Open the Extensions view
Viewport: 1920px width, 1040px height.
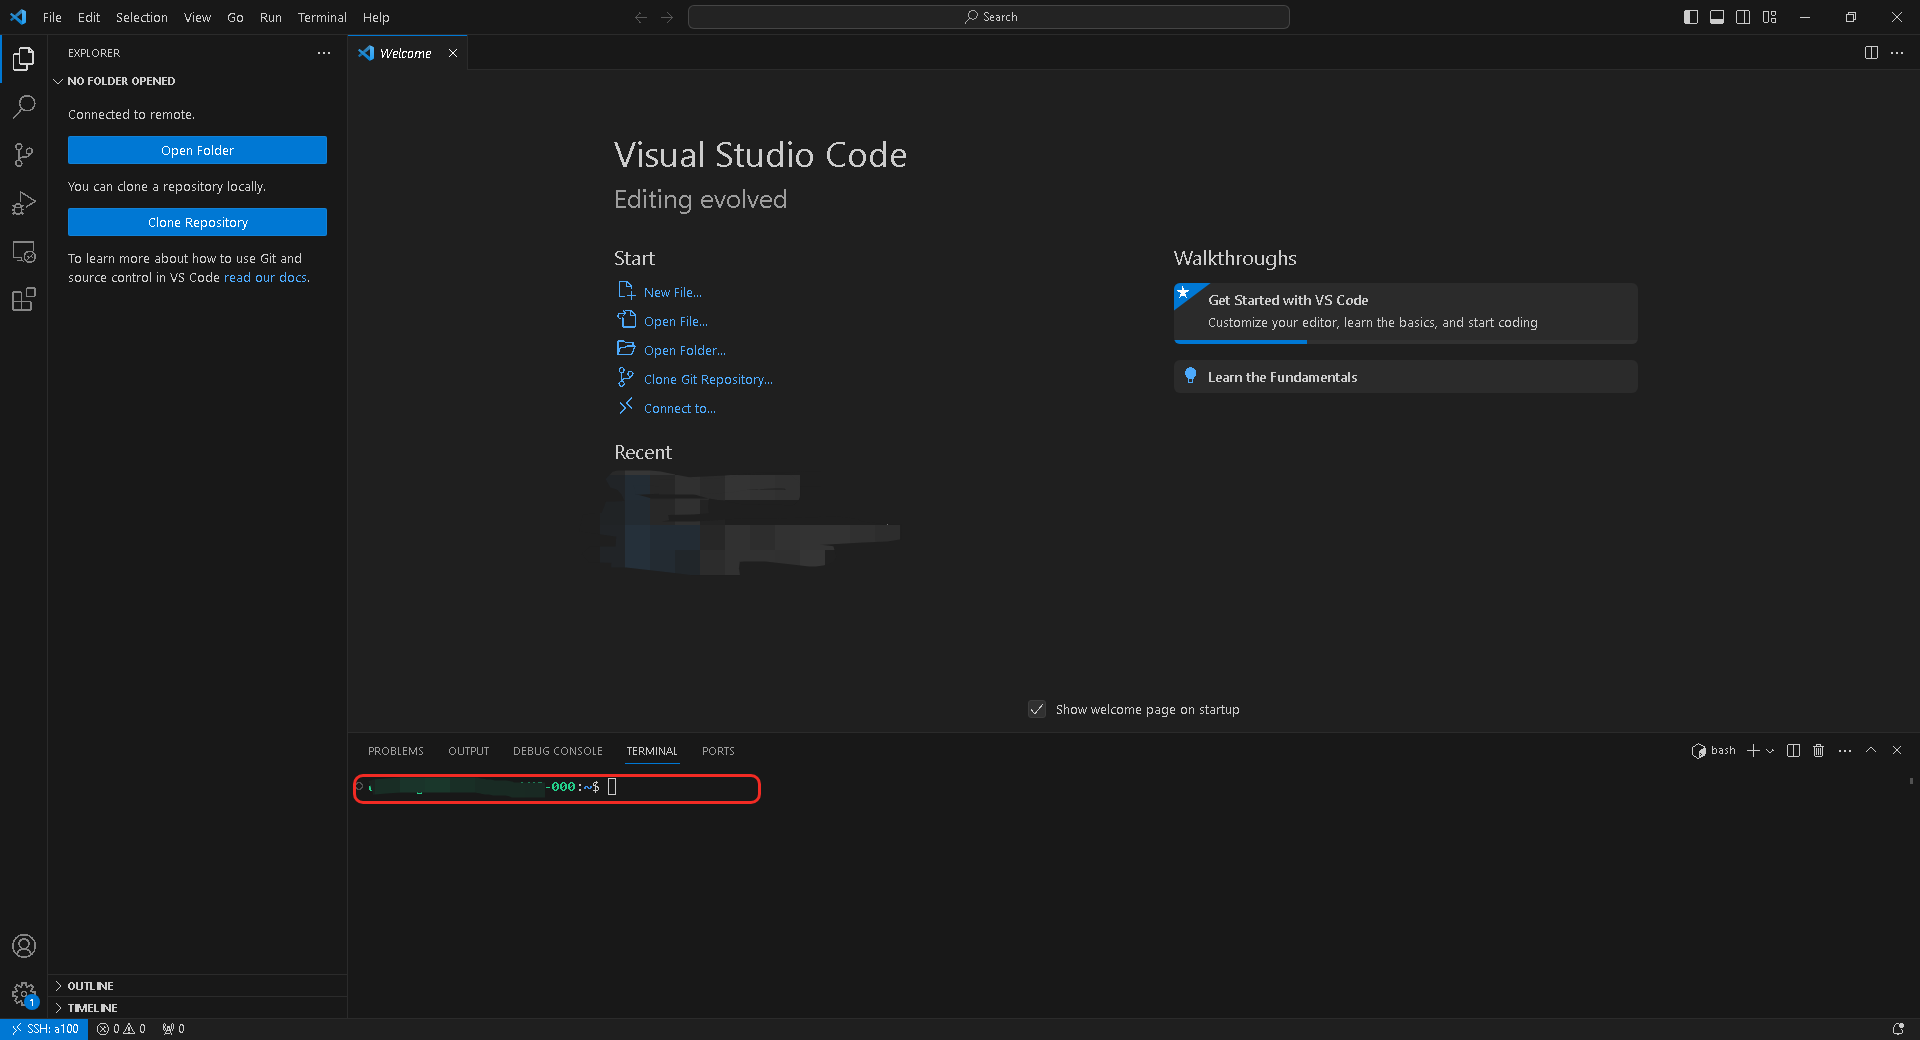point(24,299)
